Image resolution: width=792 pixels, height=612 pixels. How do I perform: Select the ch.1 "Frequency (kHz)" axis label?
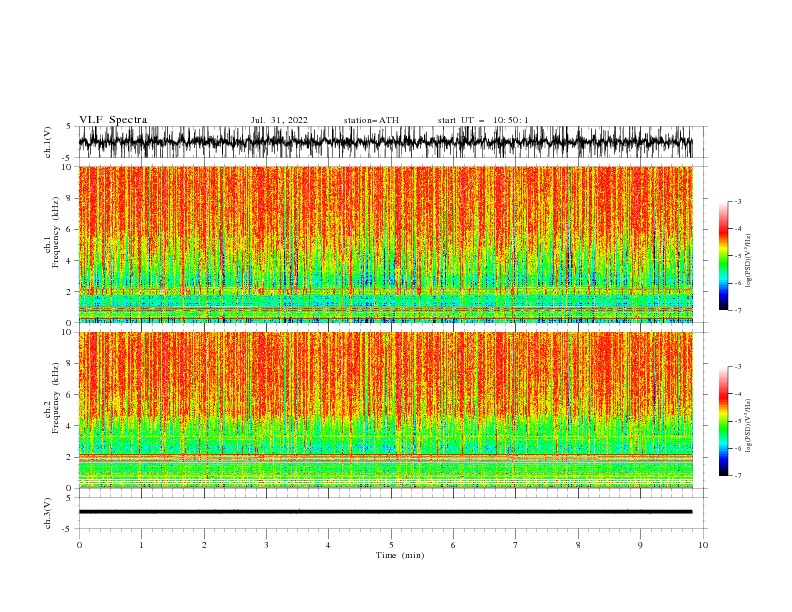click(x=55, y=233)
